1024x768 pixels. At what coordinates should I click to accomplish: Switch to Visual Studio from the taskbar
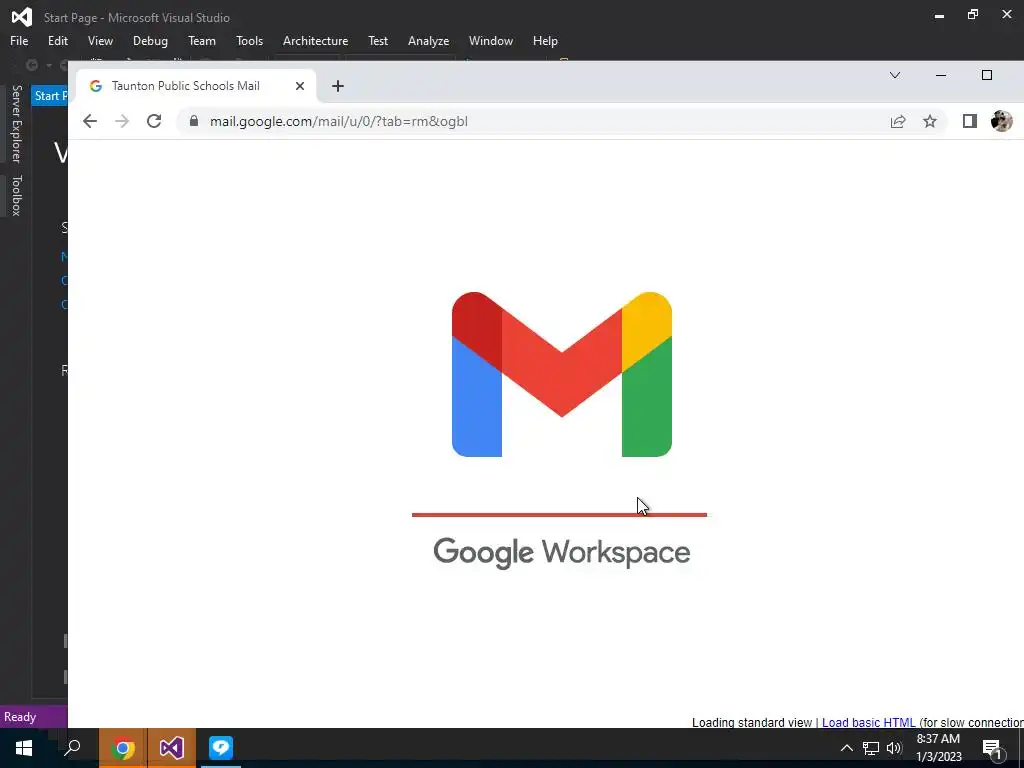pyautogui.click(x=172, y=748)
